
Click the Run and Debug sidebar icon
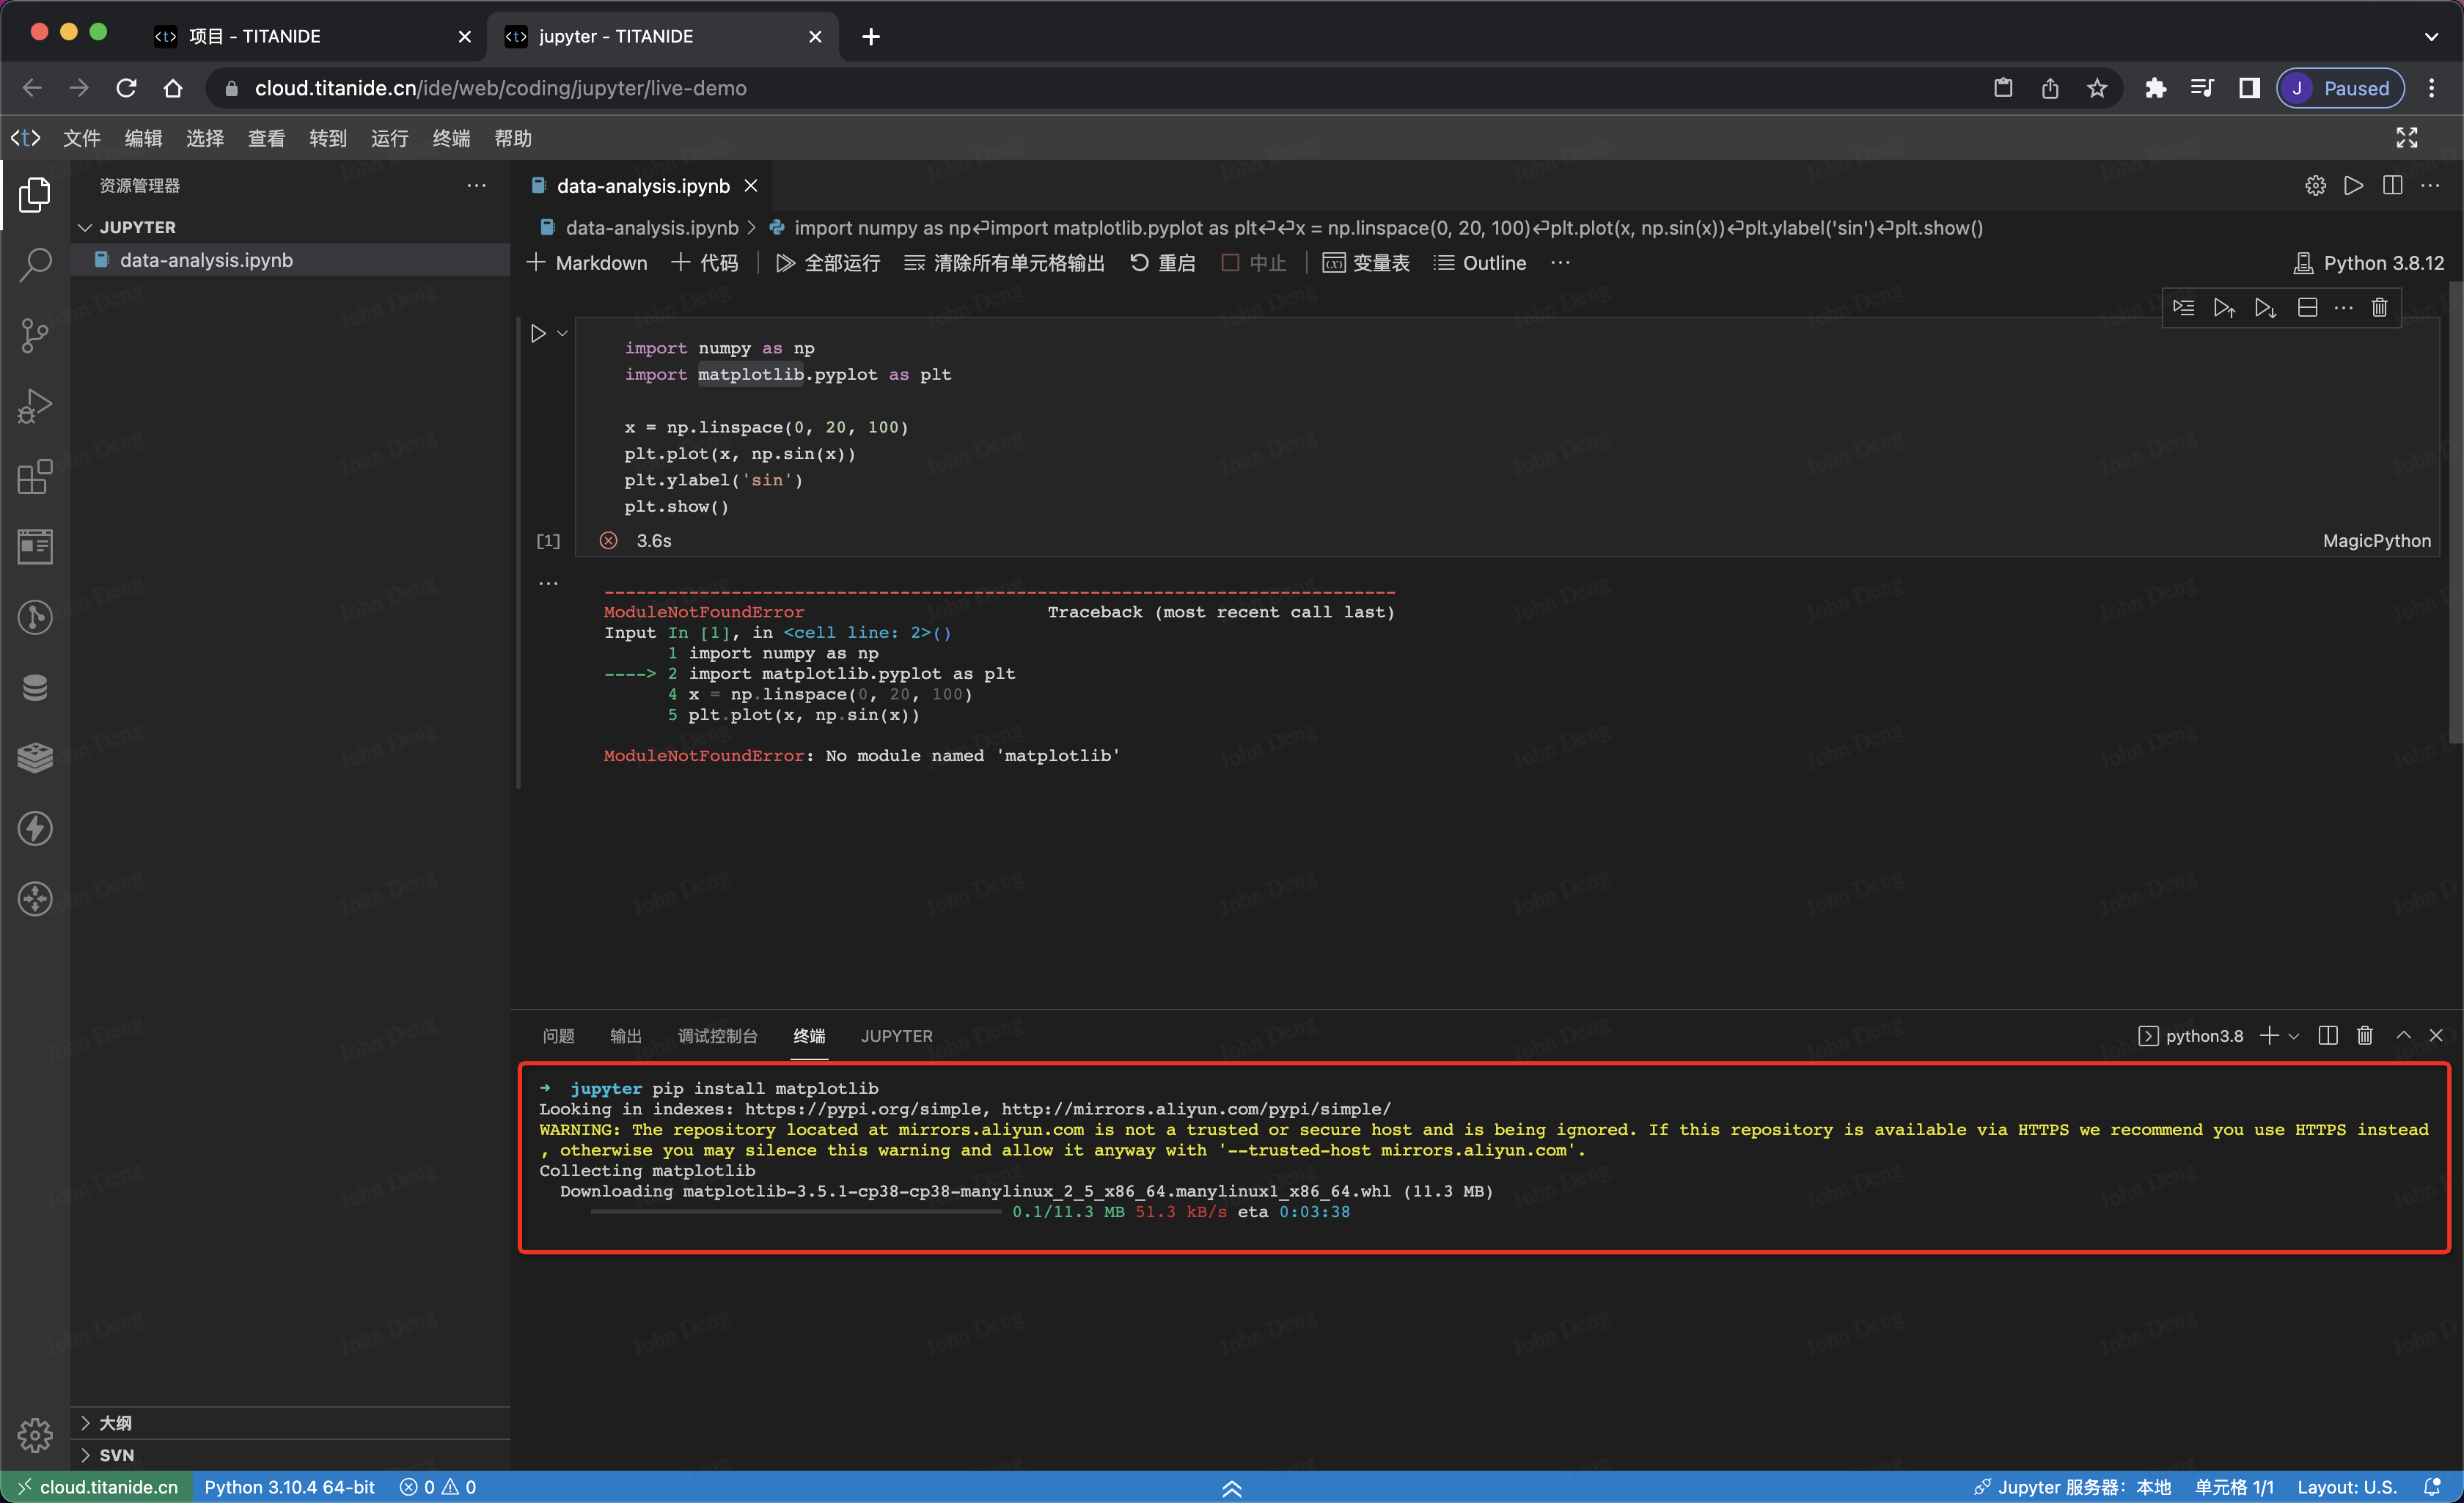point(35,406)
